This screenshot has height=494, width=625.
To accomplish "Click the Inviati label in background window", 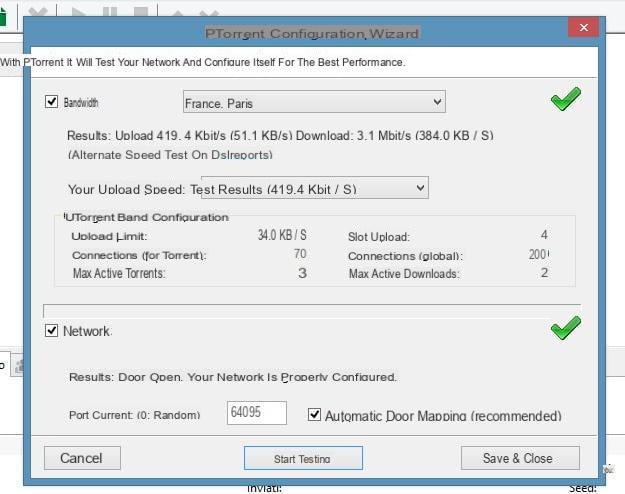I will [x=264, y=488].
